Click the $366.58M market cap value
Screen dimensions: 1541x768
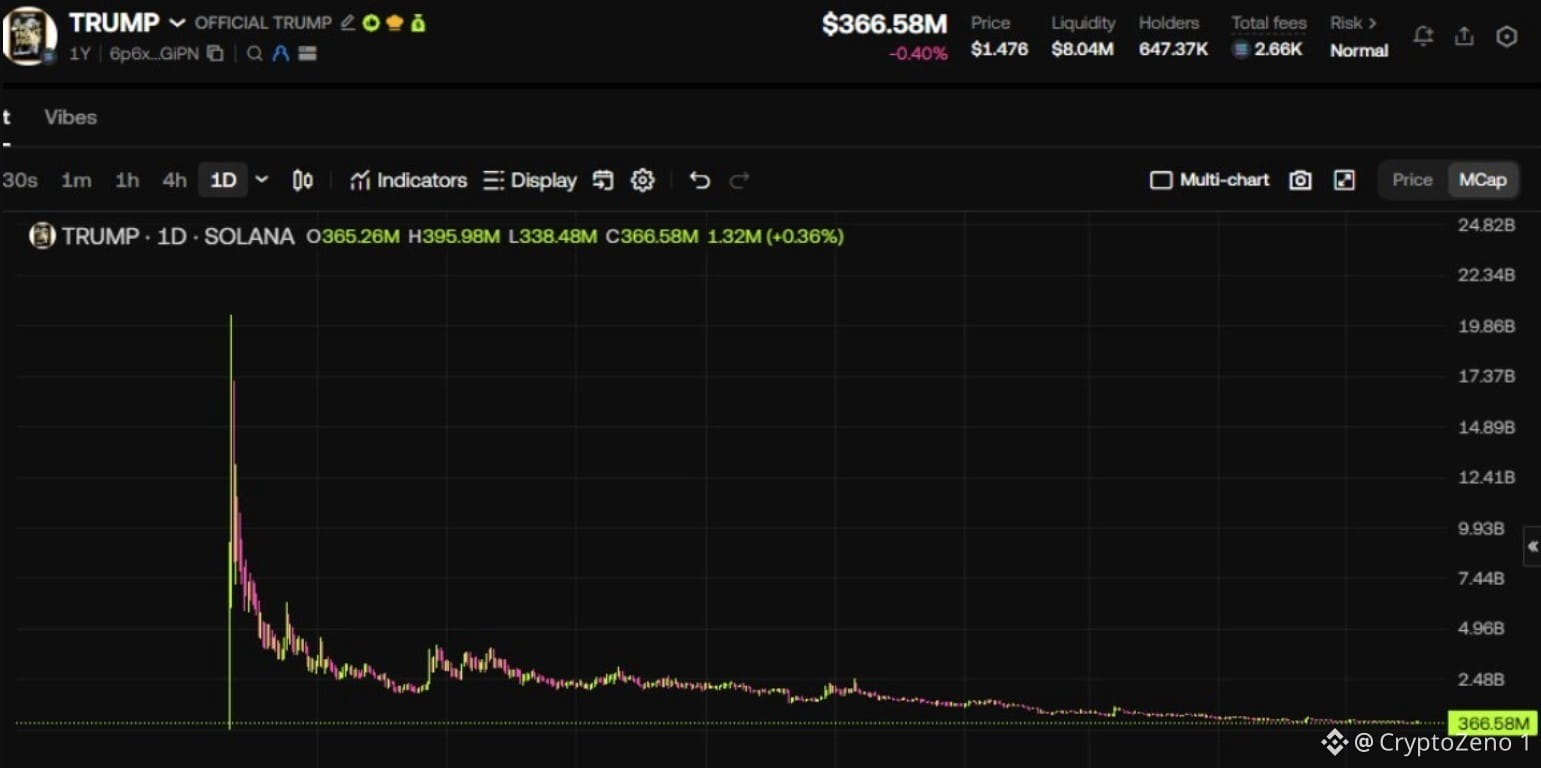884,24
